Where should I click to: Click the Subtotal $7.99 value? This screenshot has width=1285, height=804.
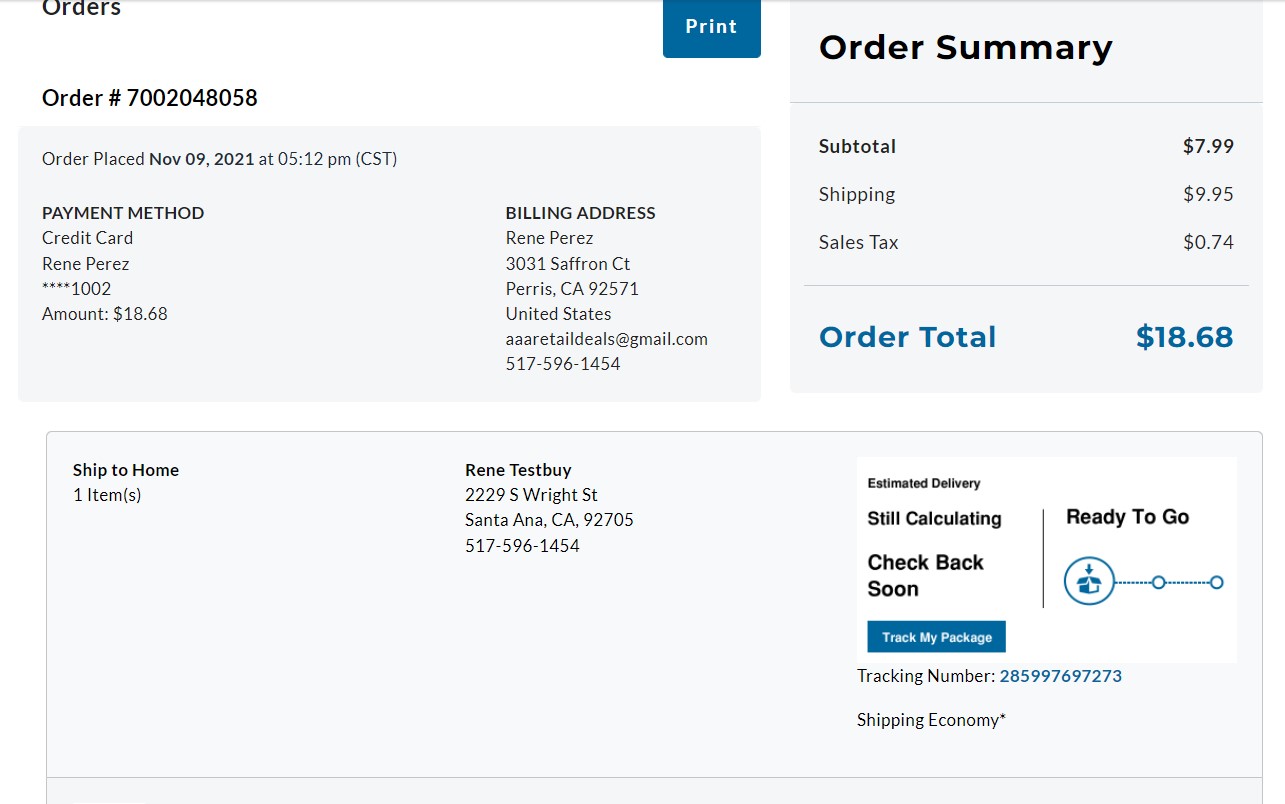(1208, 146)
